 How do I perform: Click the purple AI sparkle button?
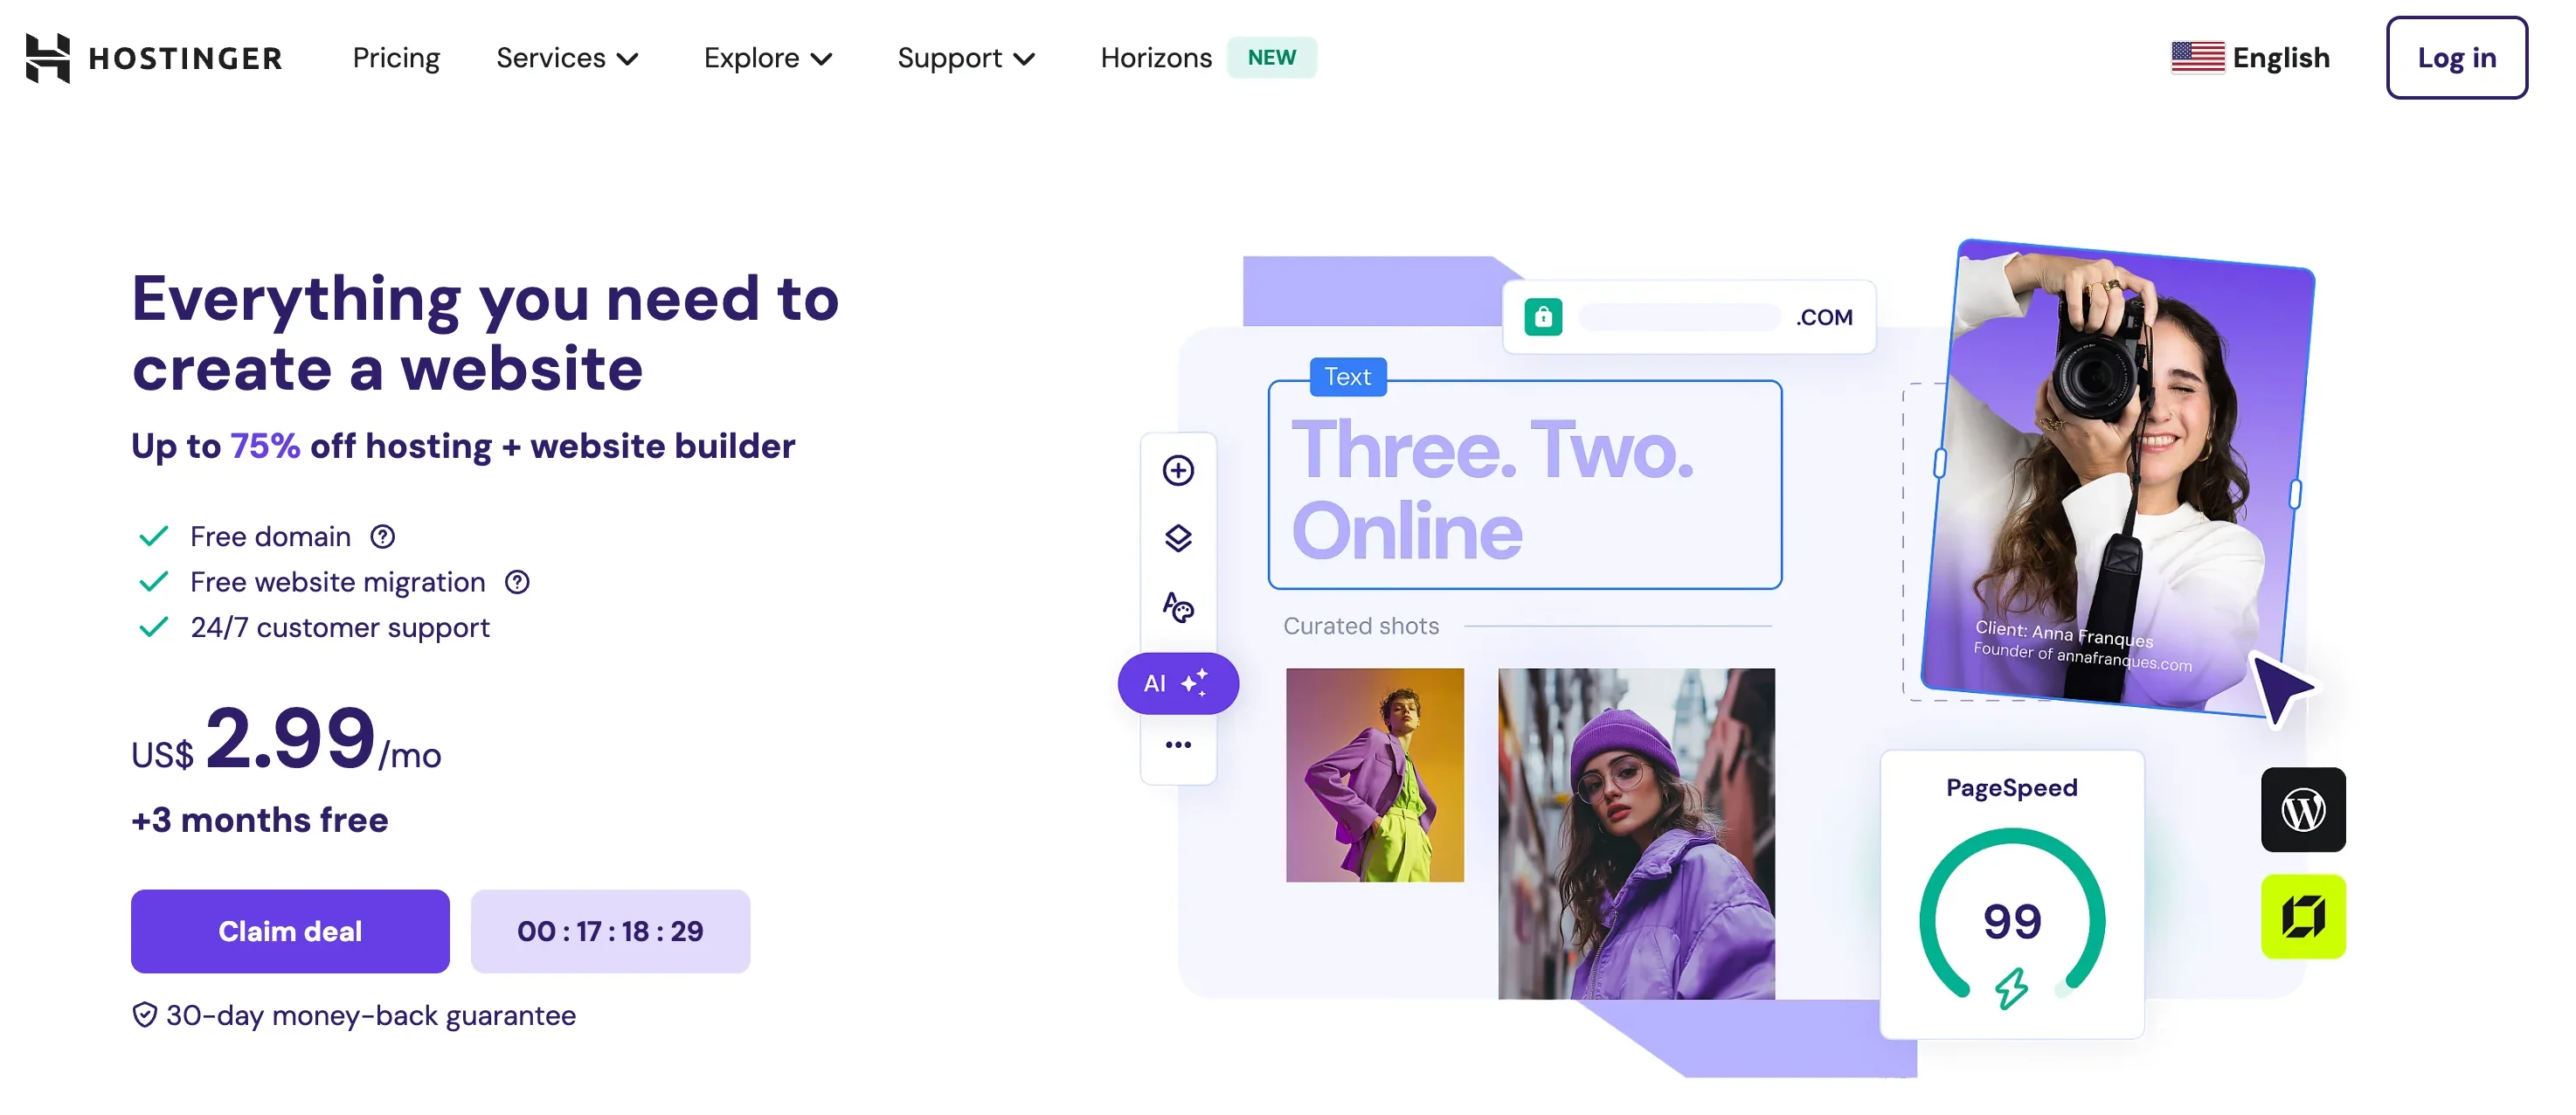tap(1178, 684)
